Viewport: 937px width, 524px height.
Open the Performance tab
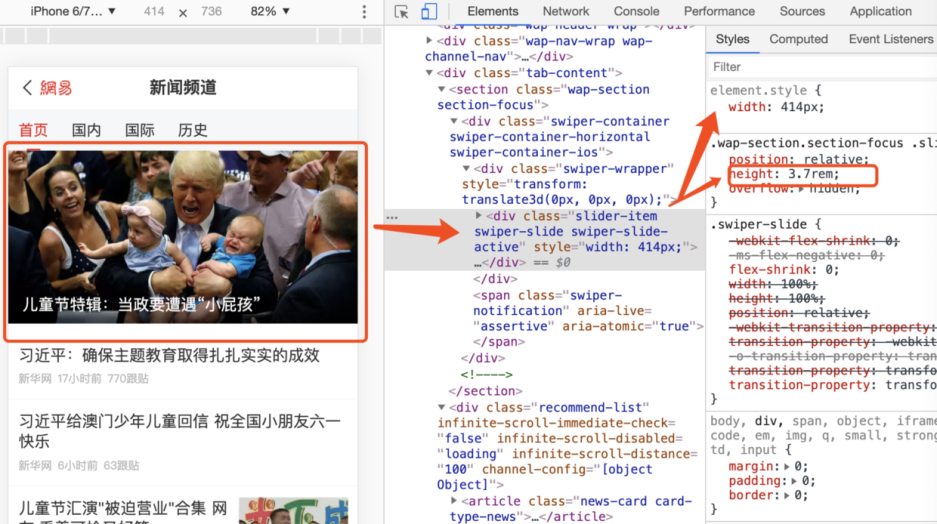tap(719, 11)
